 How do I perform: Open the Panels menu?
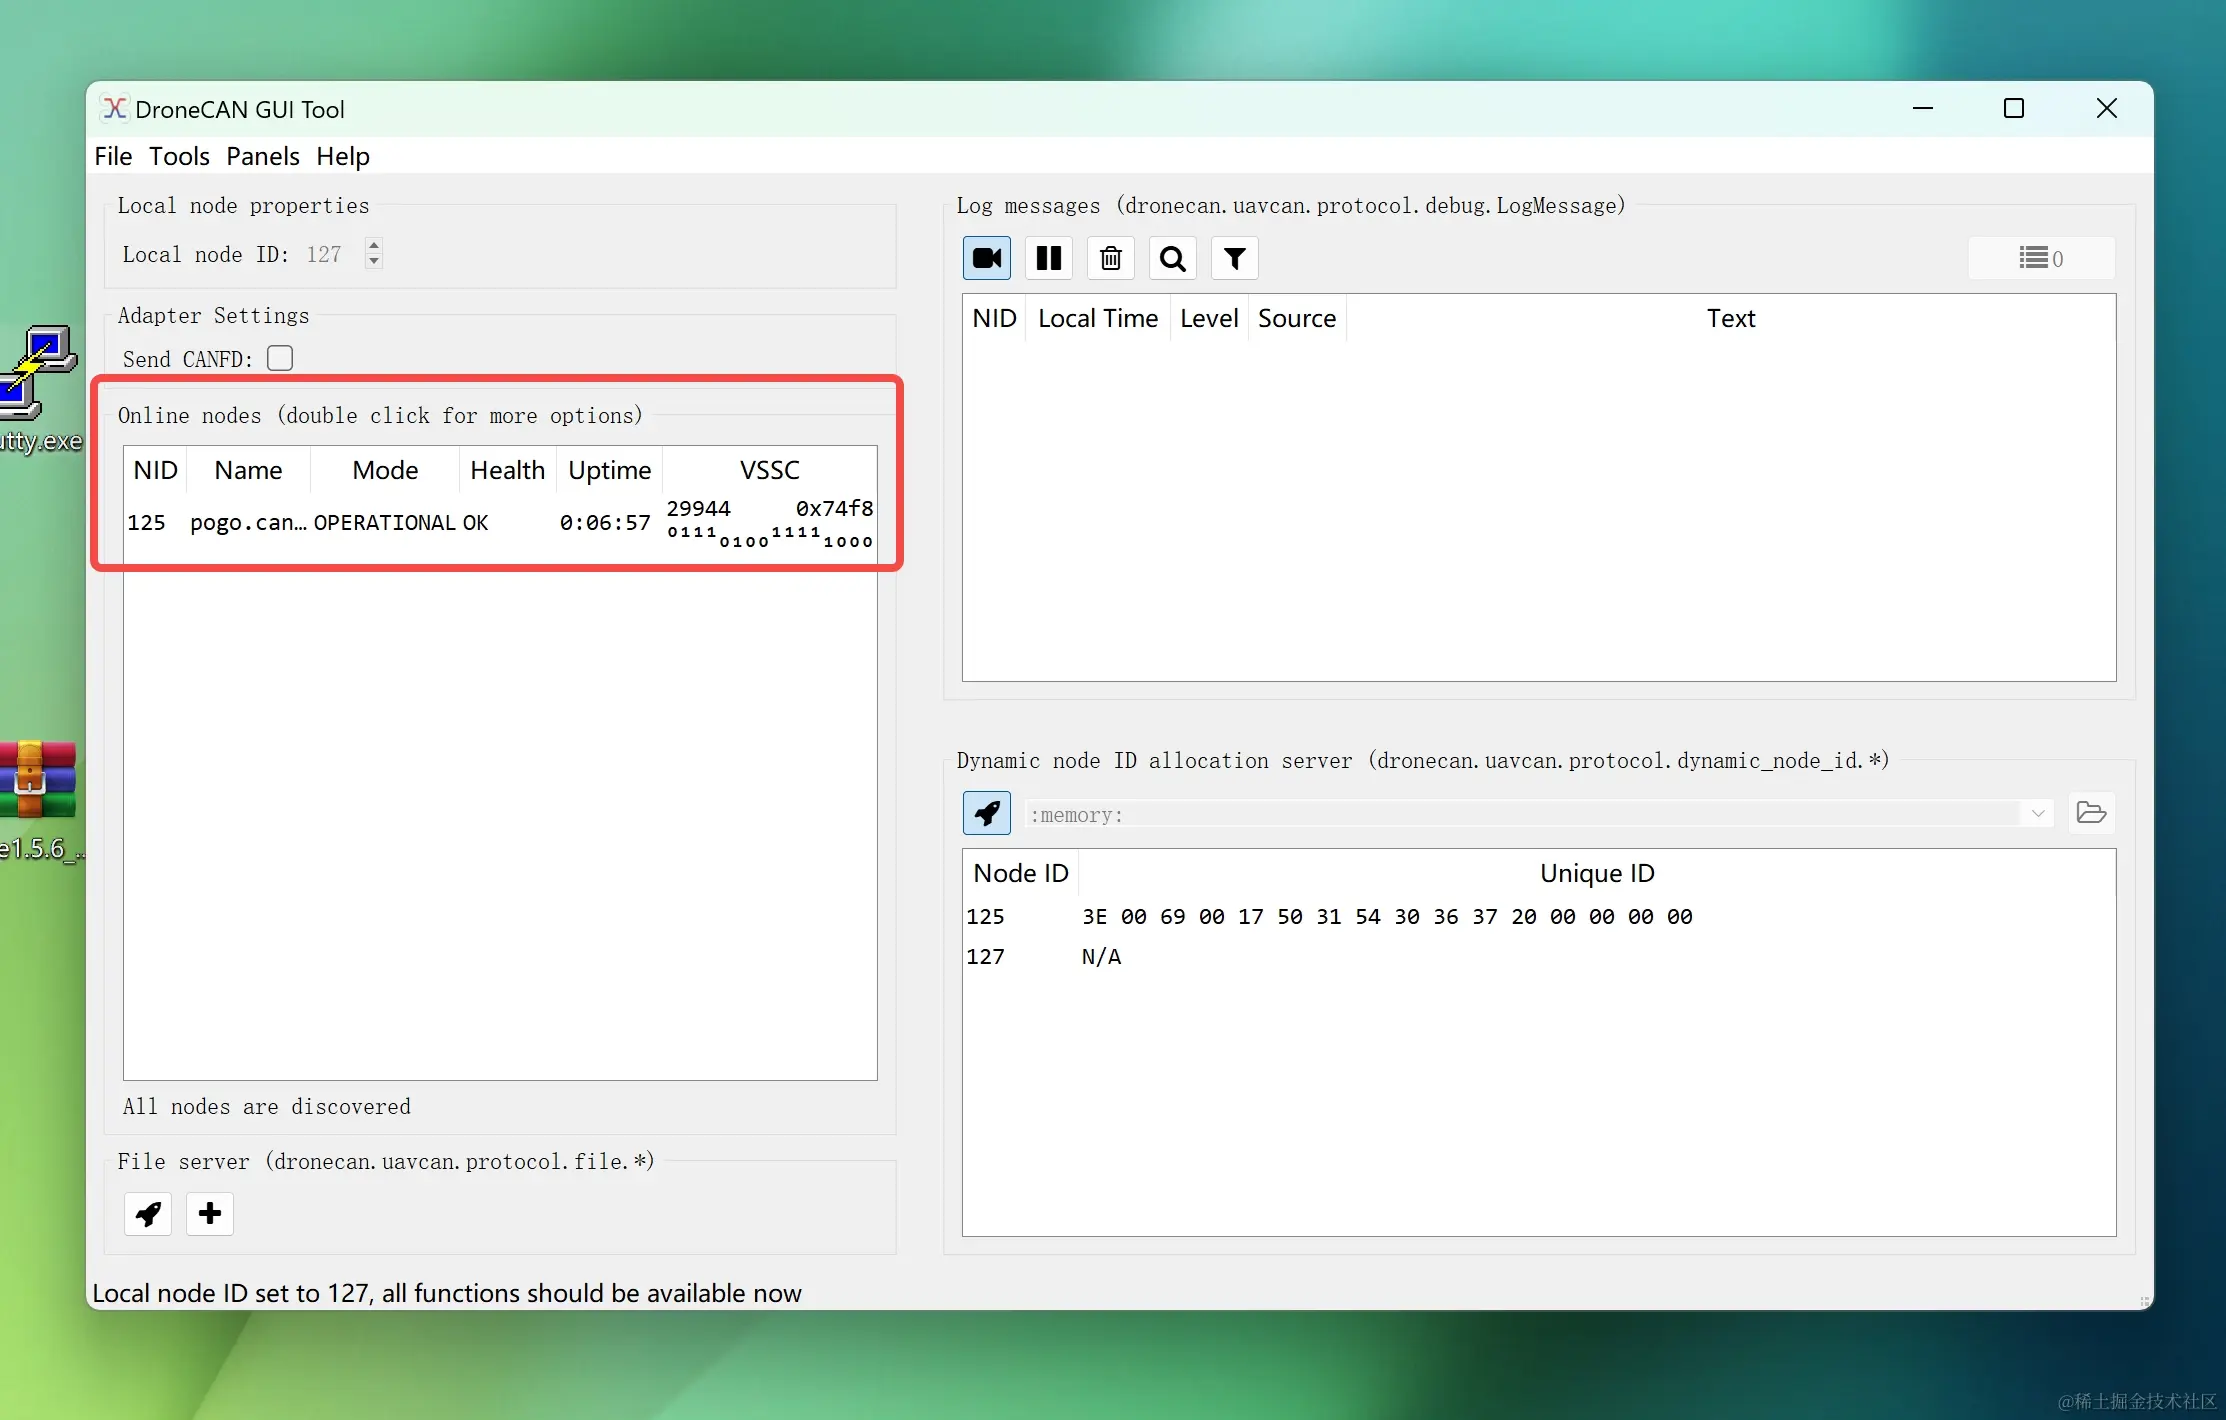pos(262,156)
